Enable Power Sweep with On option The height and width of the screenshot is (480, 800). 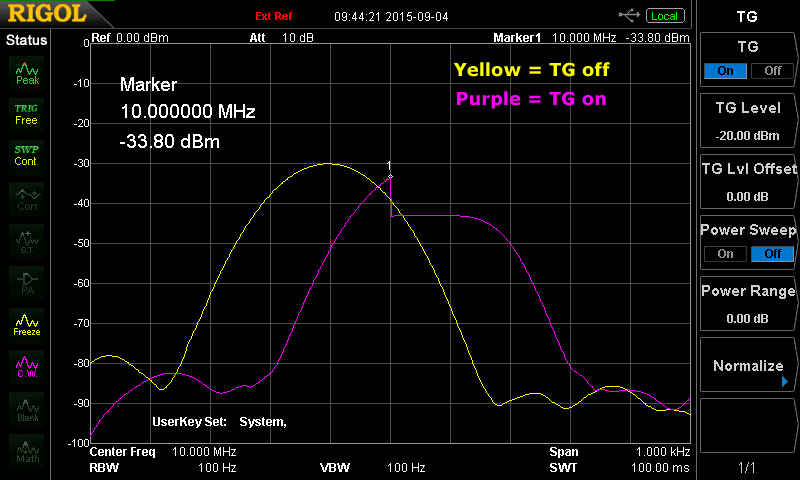[x=726, y=254]
